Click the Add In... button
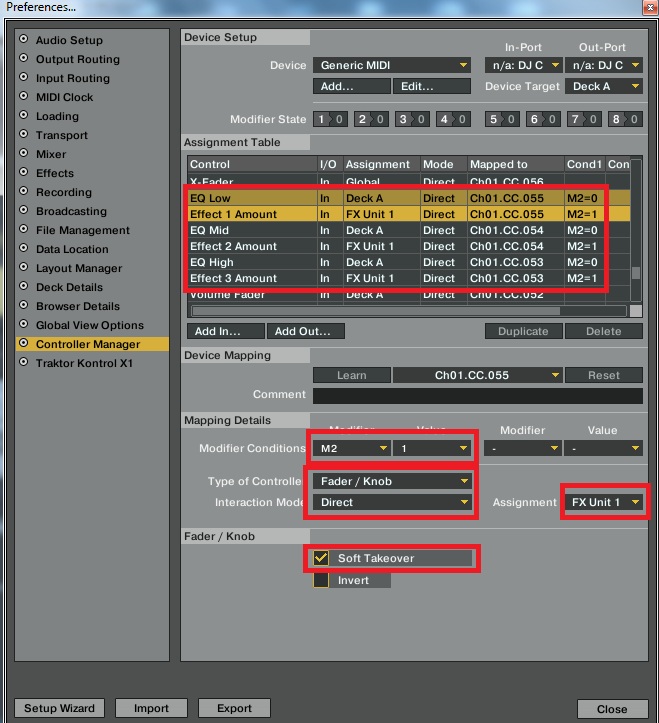This screenshot has width=659, height=723. [x=226, y=331]
